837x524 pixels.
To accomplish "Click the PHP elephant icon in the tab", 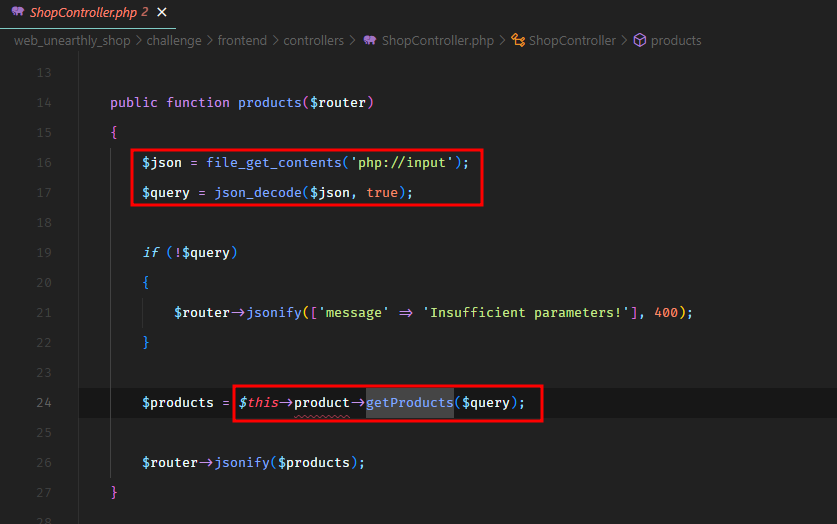I will [18, 13].
